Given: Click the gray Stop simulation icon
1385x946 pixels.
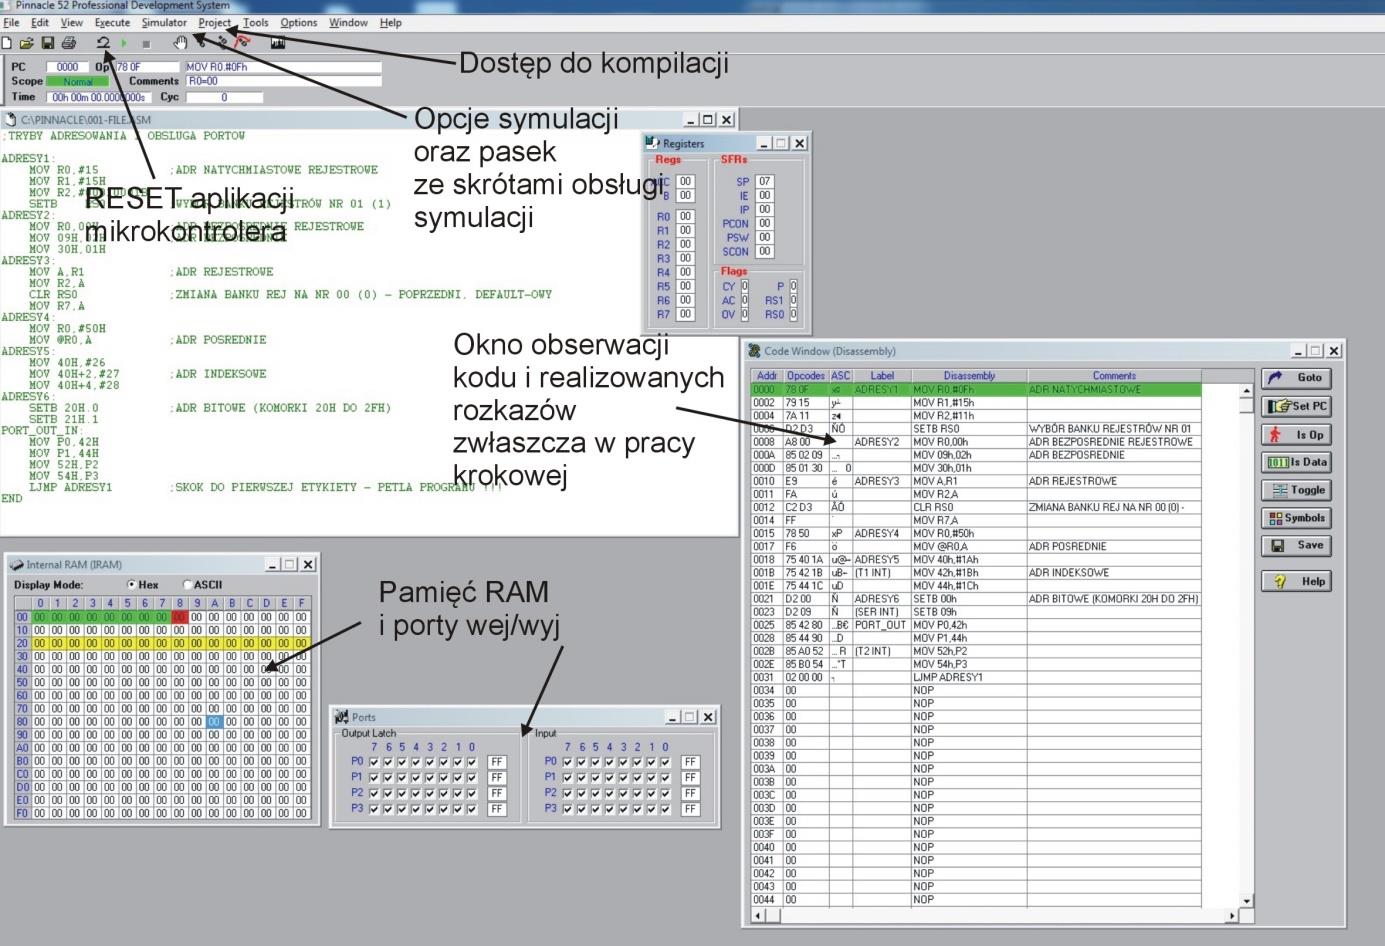Looking at the screenshot, I should pos(146,44).
